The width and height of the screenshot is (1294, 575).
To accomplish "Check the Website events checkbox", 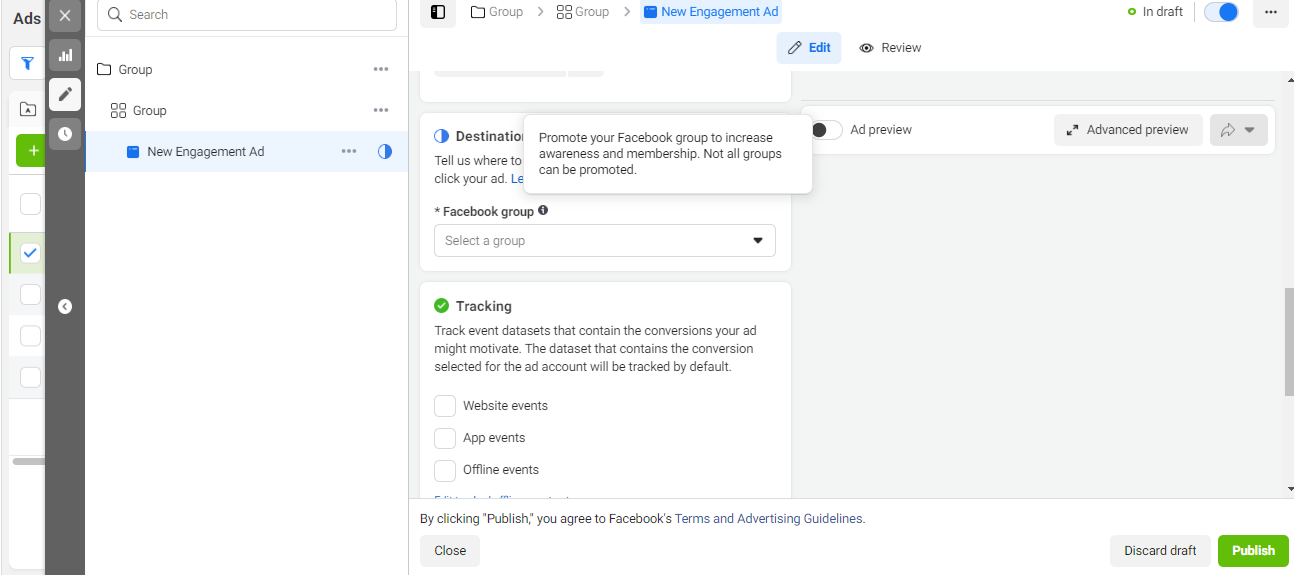I will point(445,406).
